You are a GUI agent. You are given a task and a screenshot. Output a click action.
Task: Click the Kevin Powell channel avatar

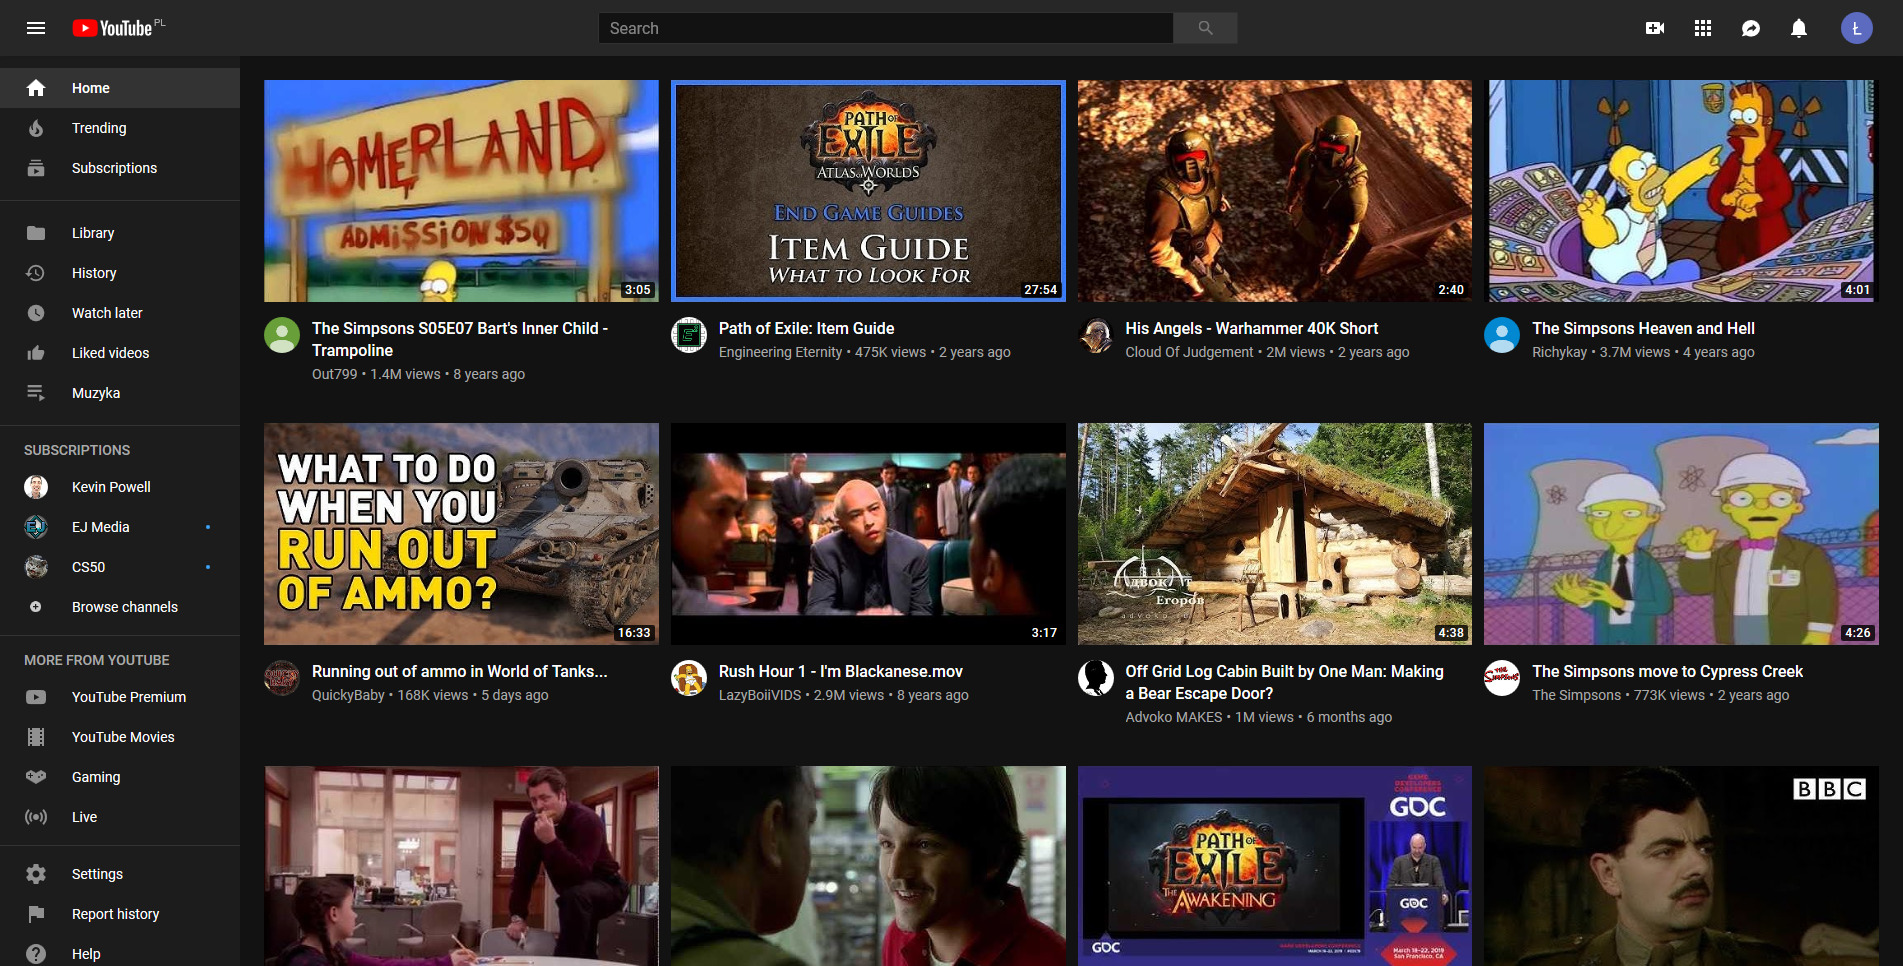pos(36,487)
